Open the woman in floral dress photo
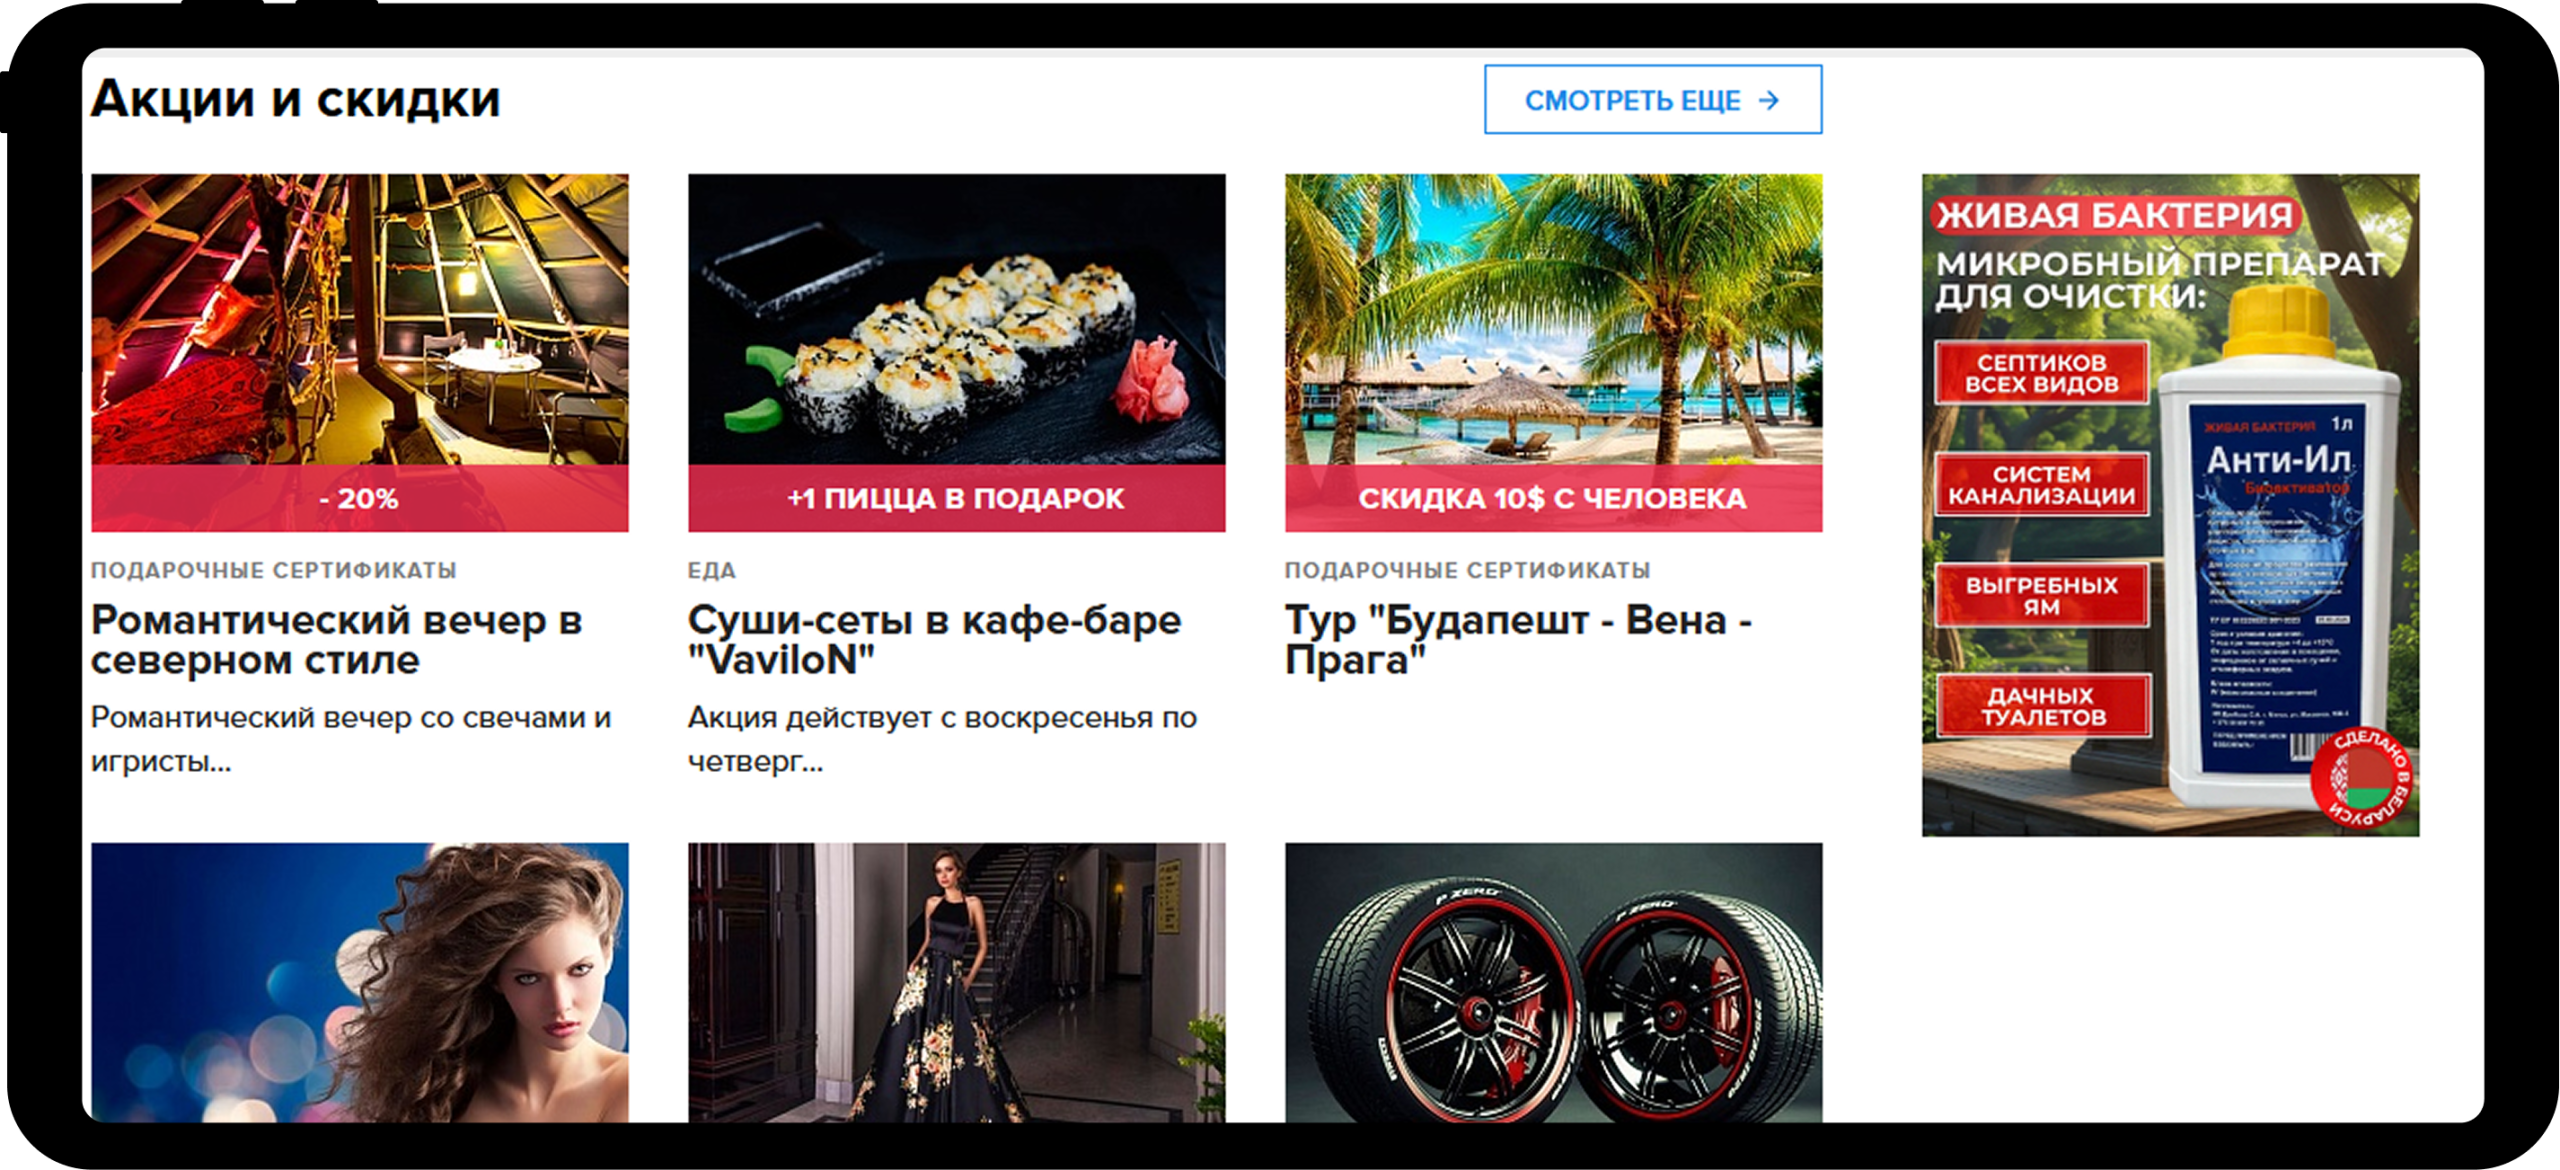Screen dimensions: 2560x1170 (956, 982)
